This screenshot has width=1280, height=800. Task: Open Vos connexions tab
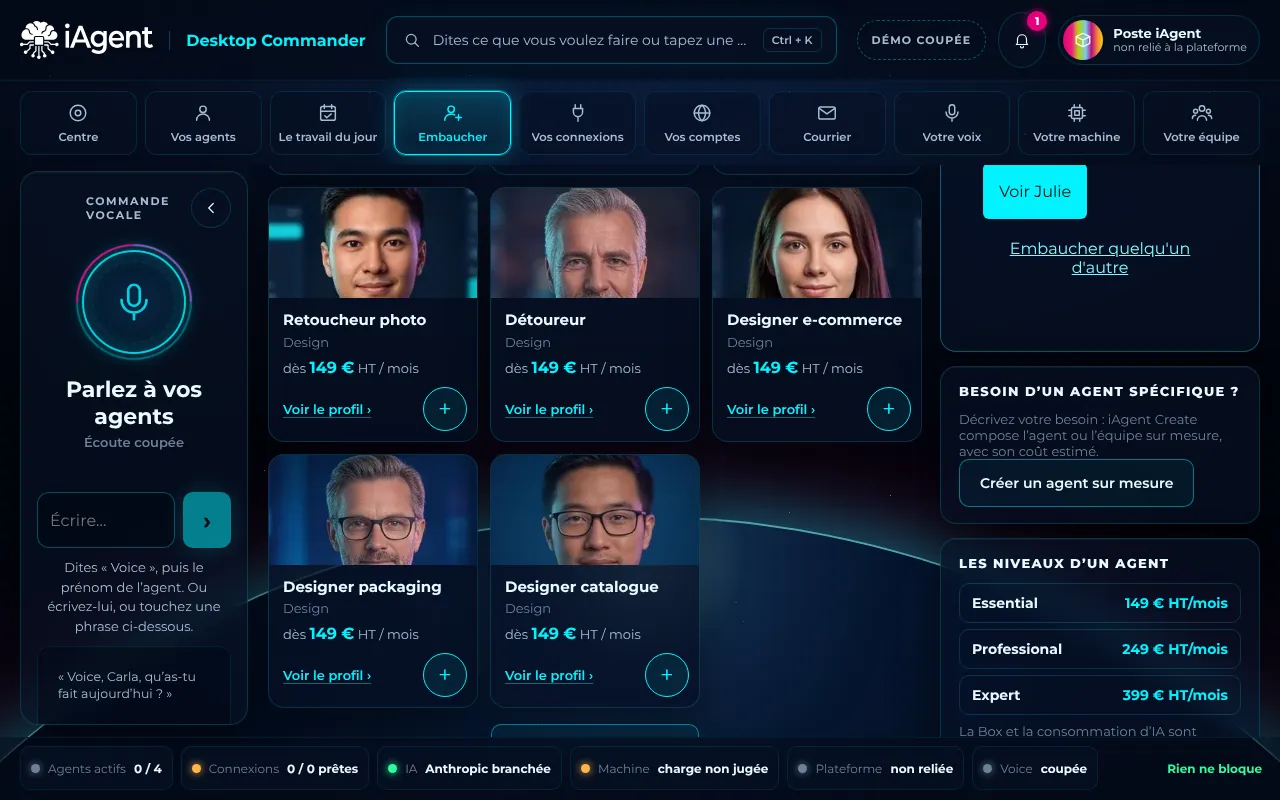577,123
